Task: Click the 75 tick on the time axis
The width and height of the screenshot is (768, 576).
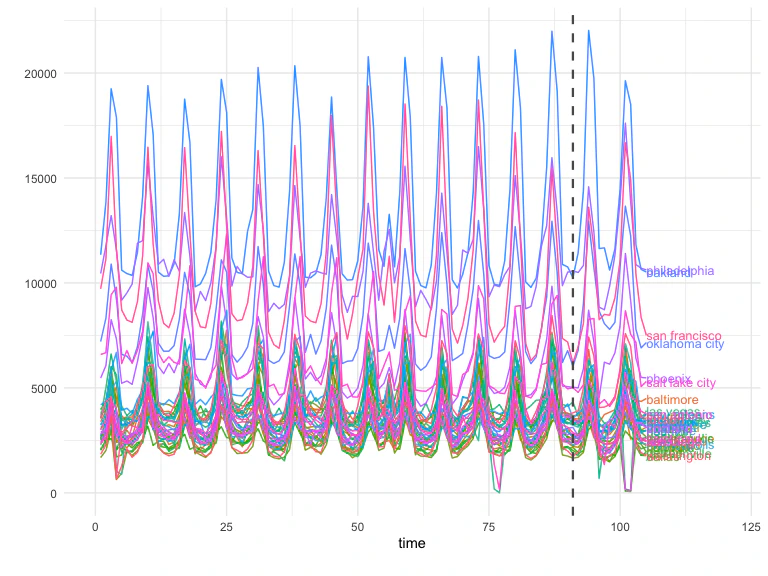Action: coord(489,527)
